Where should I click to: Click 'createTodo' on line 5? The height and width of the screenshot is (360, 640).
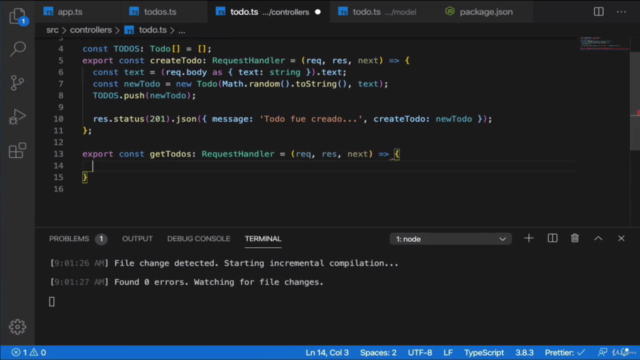point(176,60)
